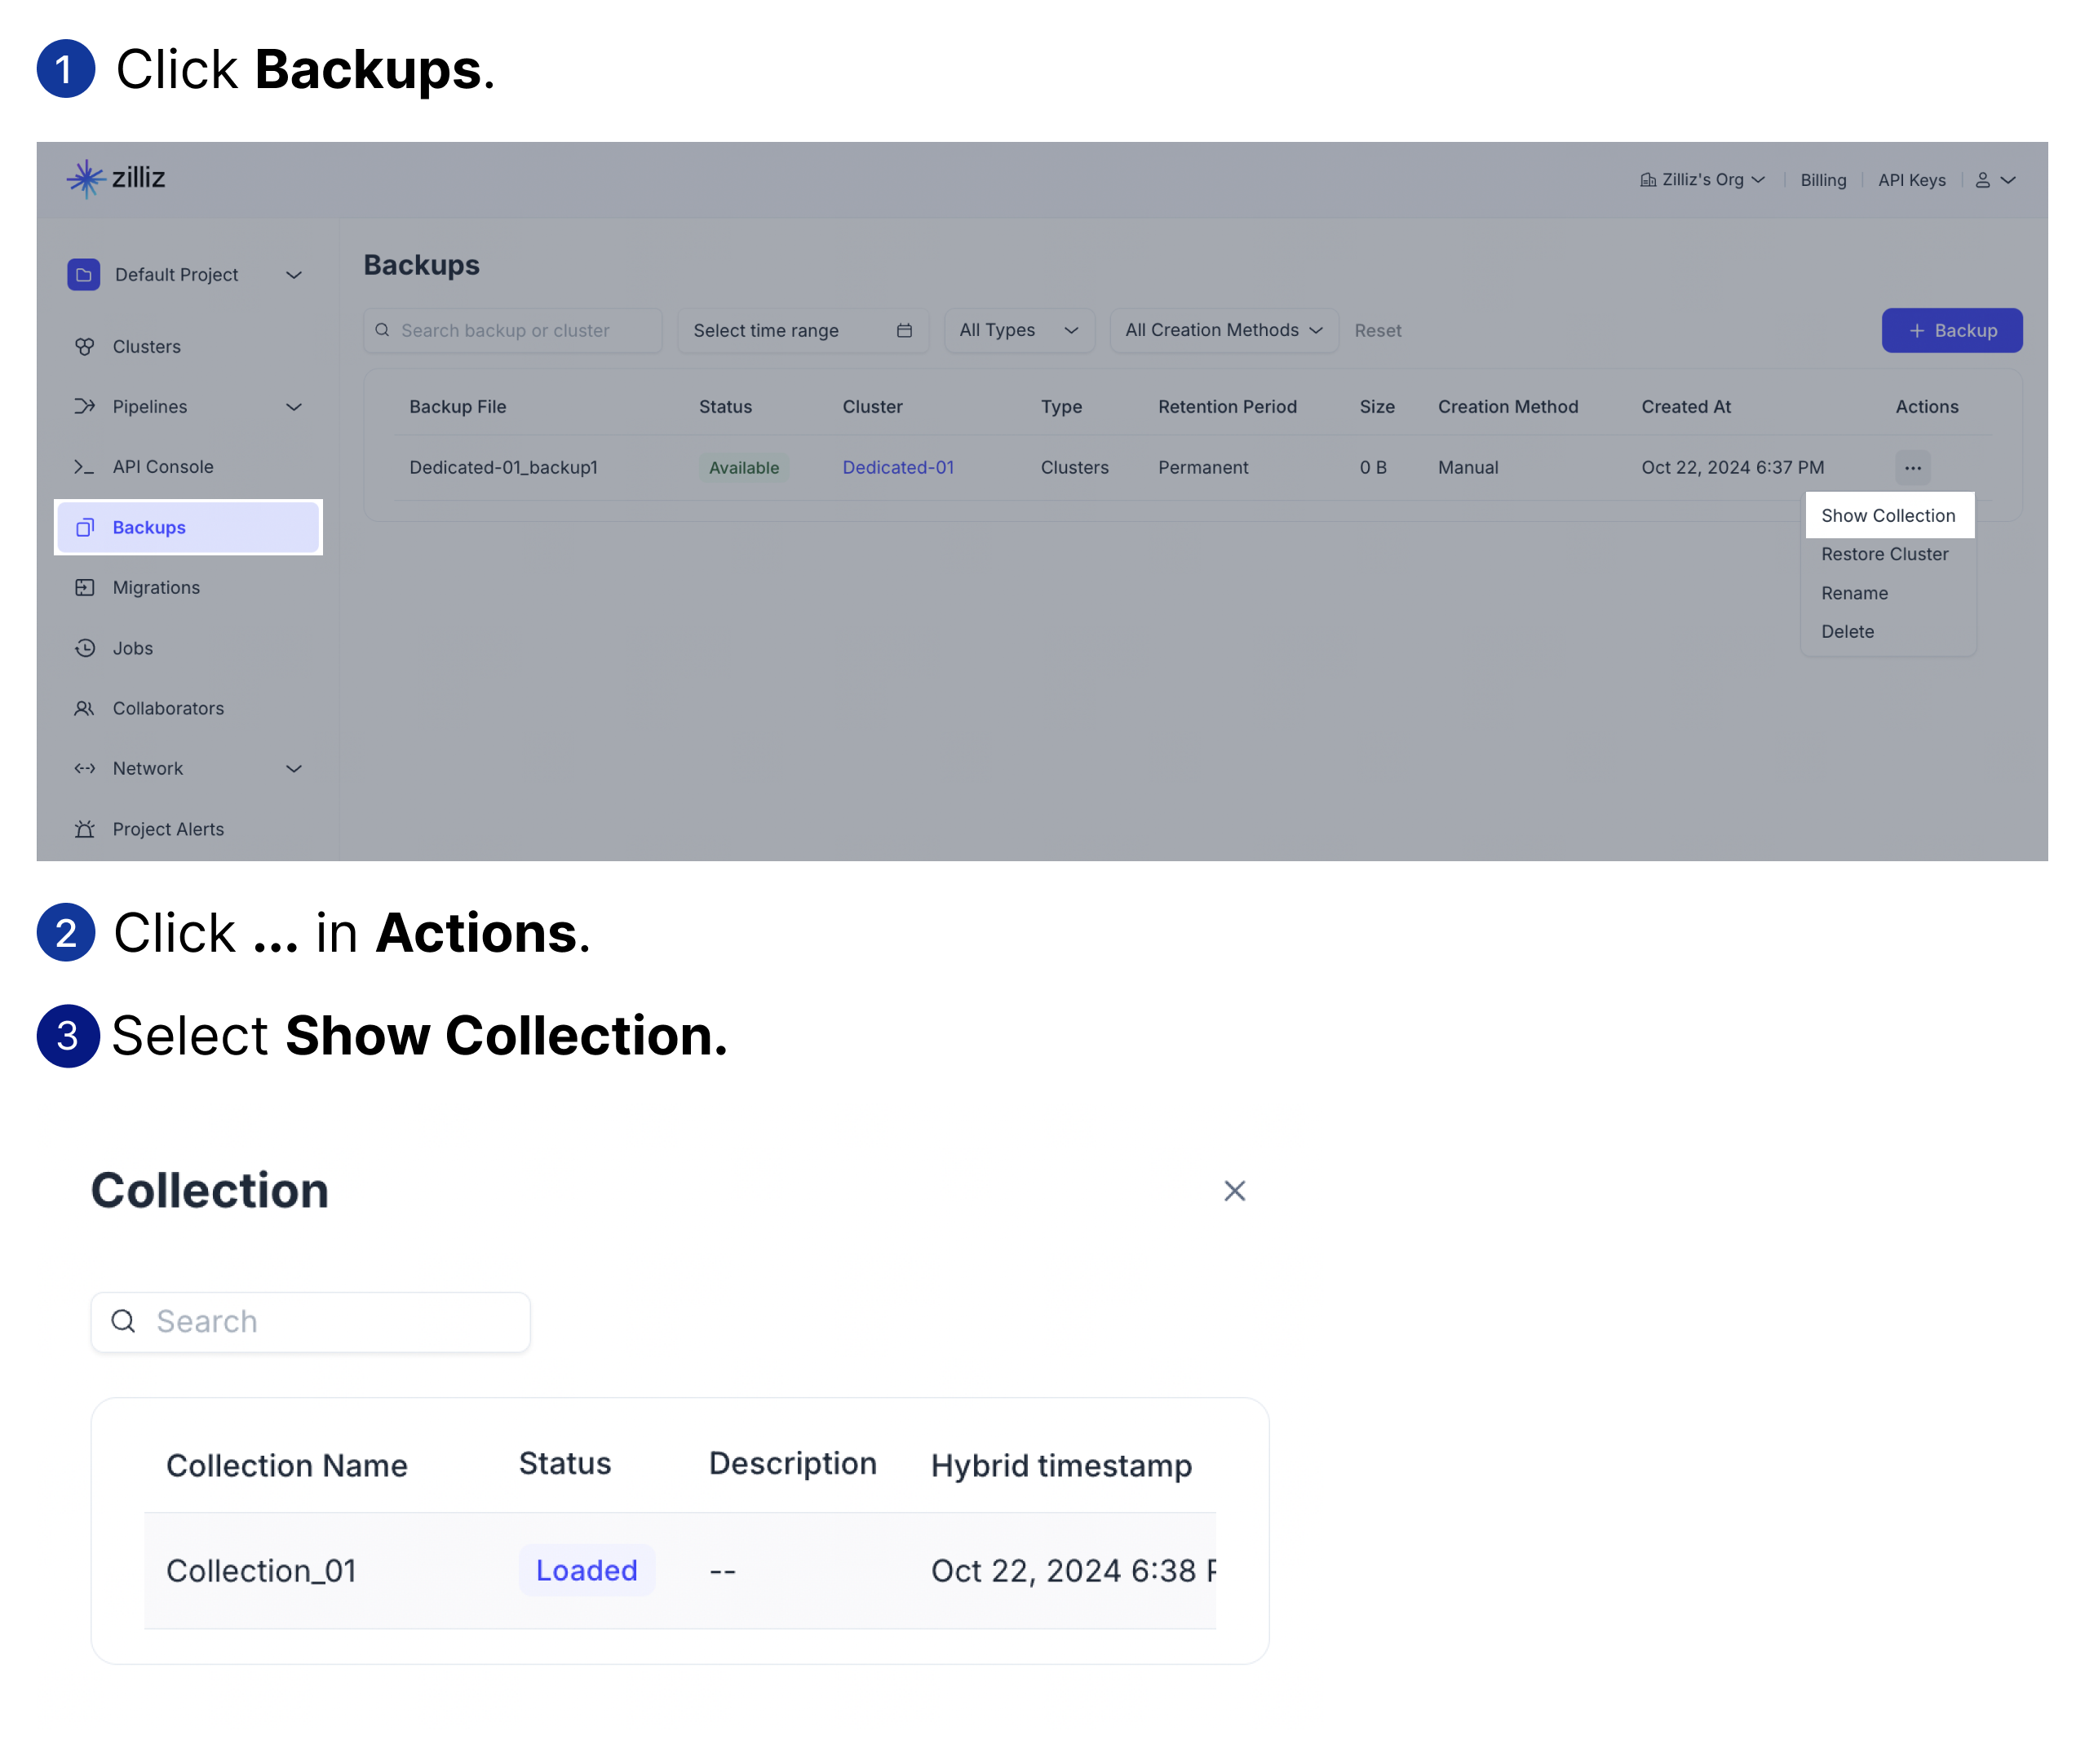Choose Delete from the actions menu

pyautogui.click(x=1847, y=632)
